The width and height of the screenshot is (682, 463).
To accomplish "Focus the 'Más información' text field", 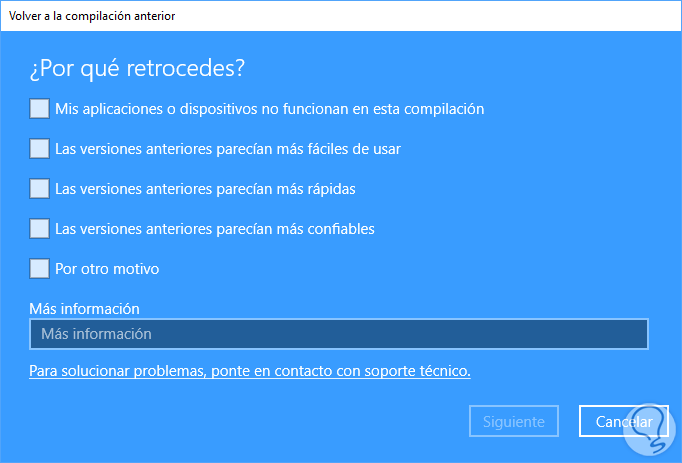I will click(x=338, y=334).
